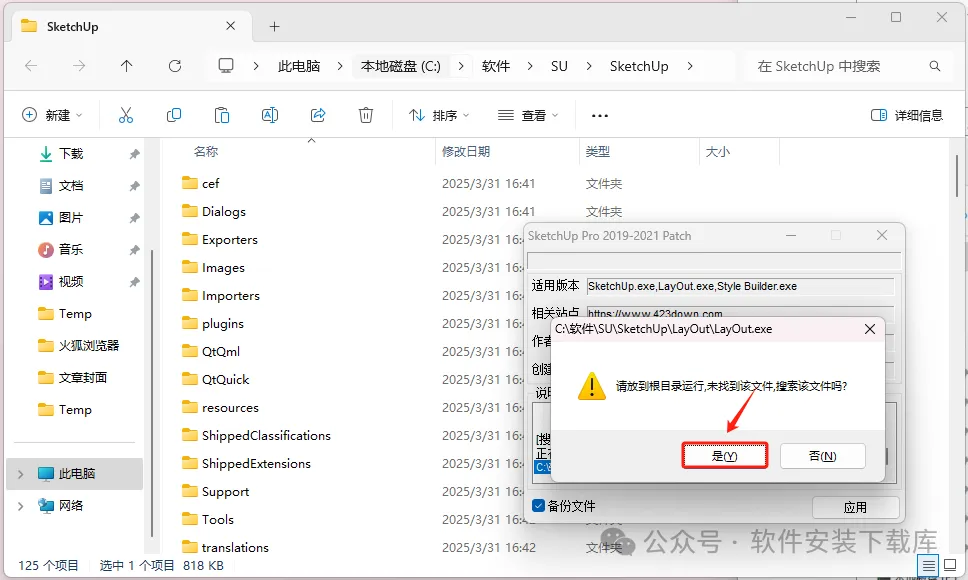This screenshot has width=968, height=580.
Task: Go forward with the right arrow
Action: click(x=79, y=66)
